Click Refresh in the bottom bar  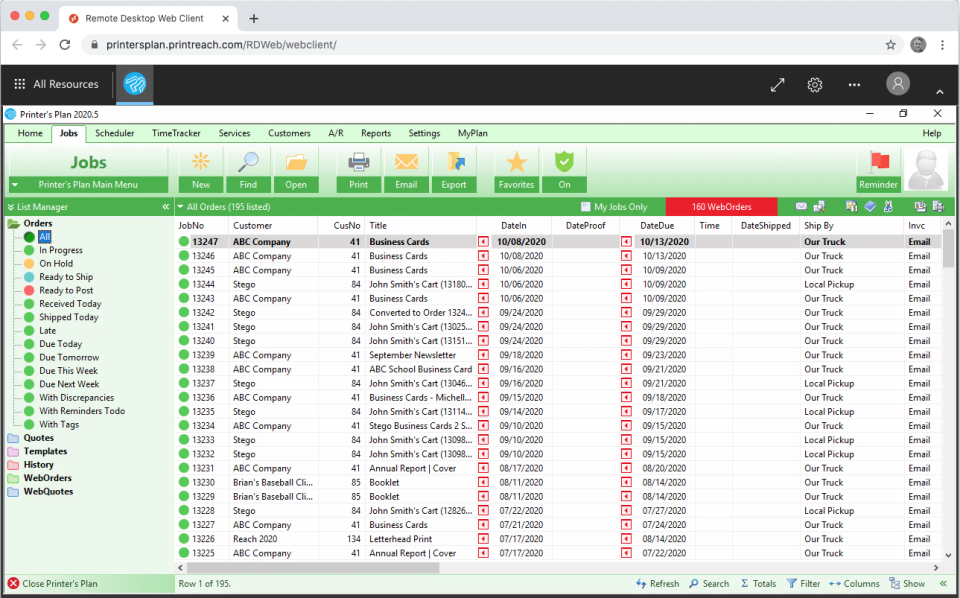658,584
